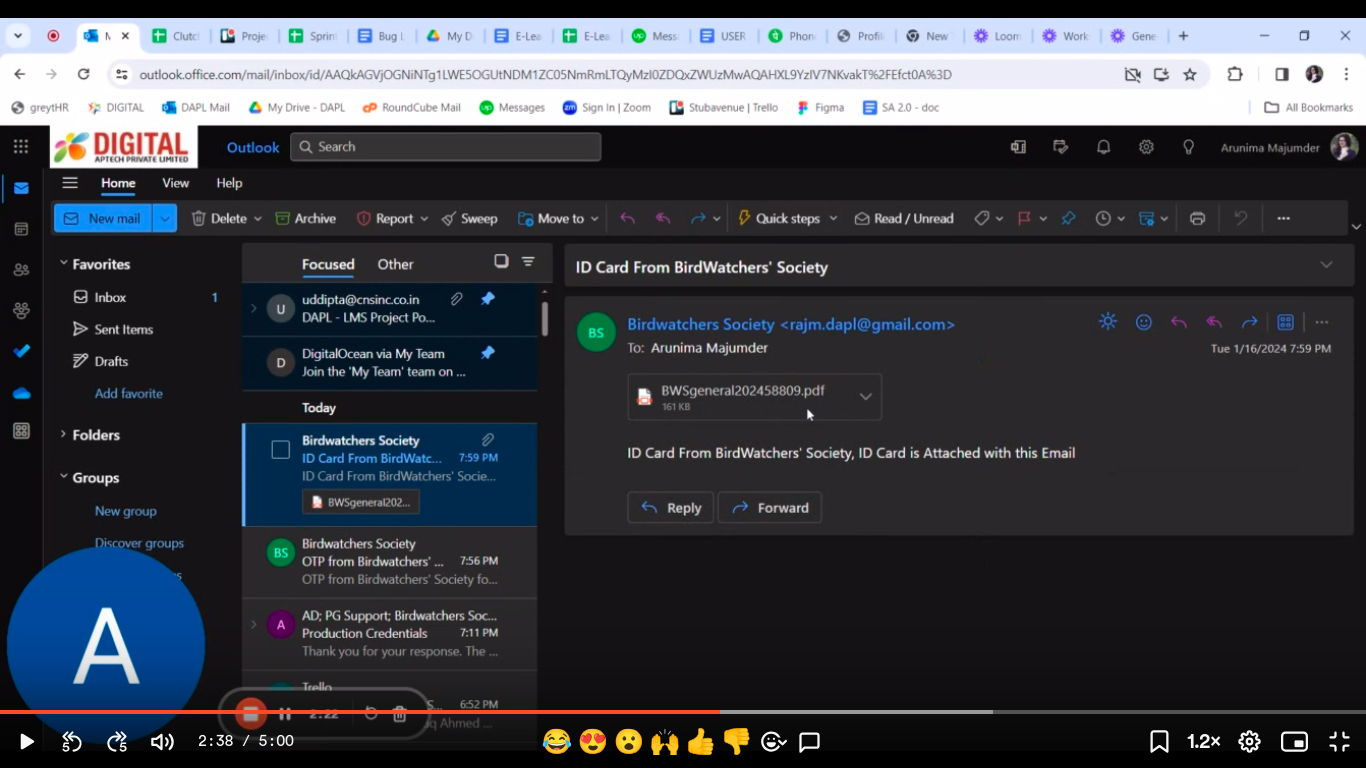Collapse the Favorites section
The image size is (1366, 768).
(64, 264)
